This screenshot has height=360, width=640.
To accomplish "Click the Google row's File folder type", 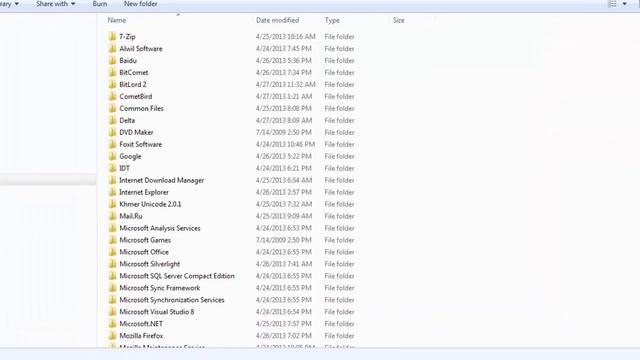I will click(x=339, y=156).
